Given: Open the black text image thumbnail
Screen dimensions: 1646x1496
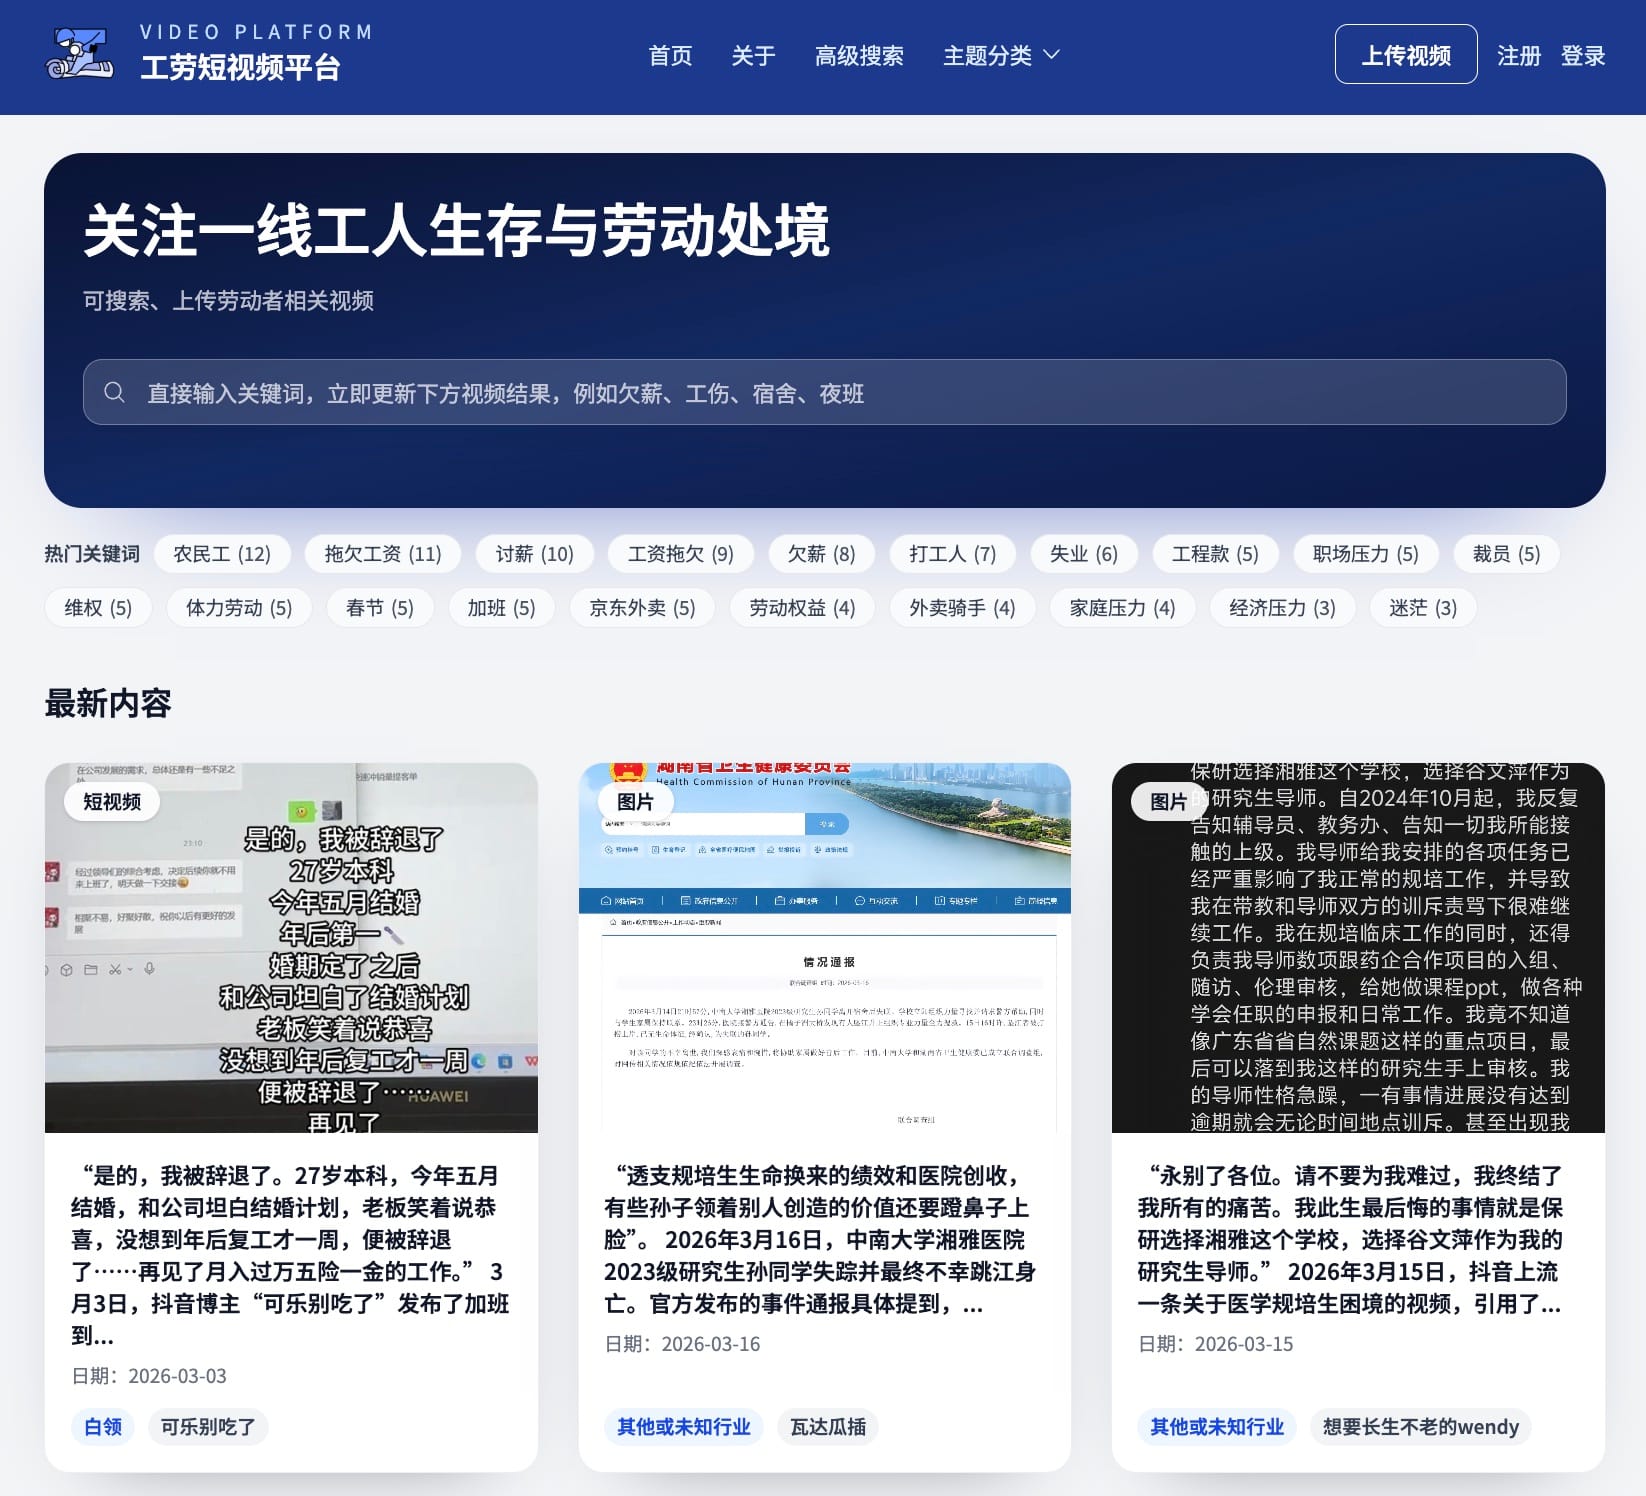Looking at the screenshot, I should (1358, 948).
